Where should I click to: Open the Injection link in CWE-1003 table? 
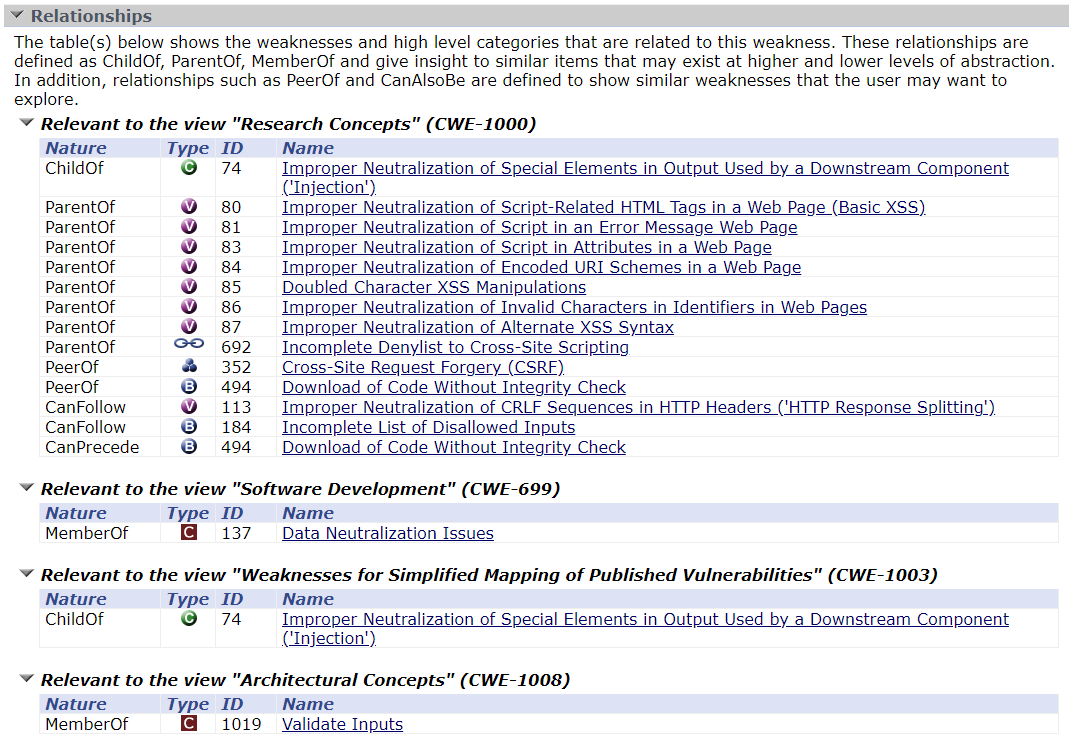645,628
